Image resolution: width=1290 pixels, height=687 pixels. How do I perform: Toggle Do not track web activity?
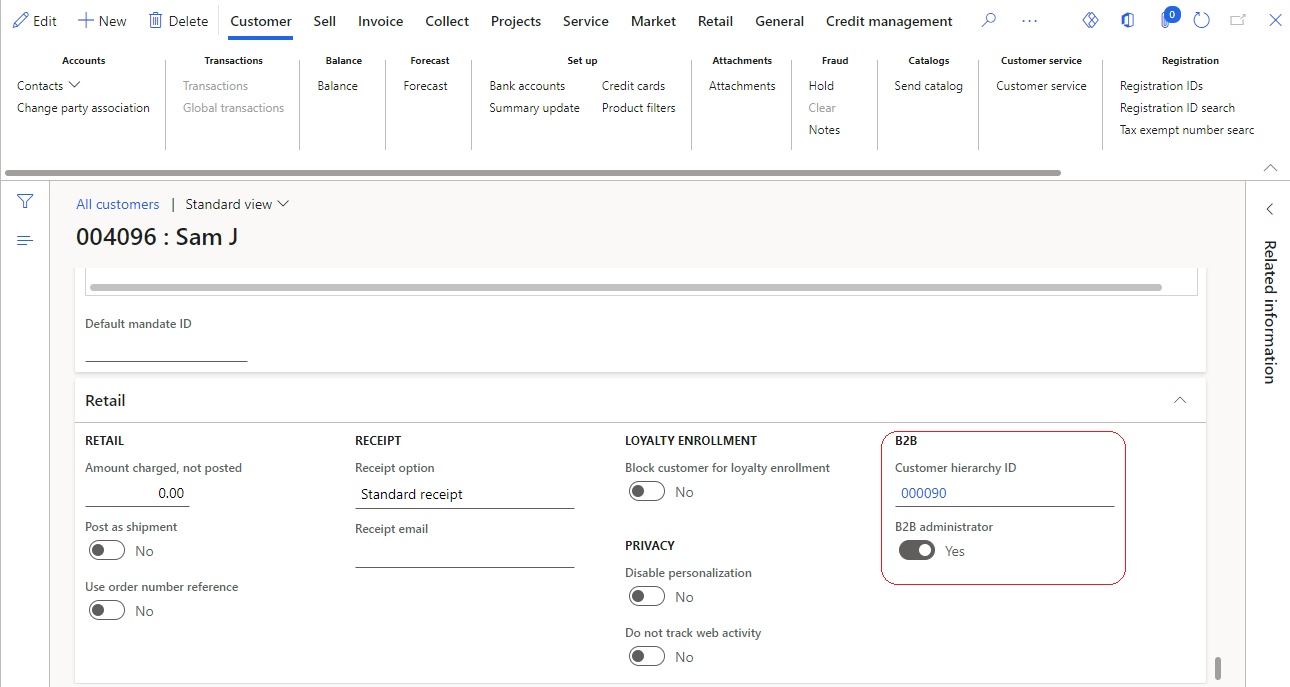(647, 657)
